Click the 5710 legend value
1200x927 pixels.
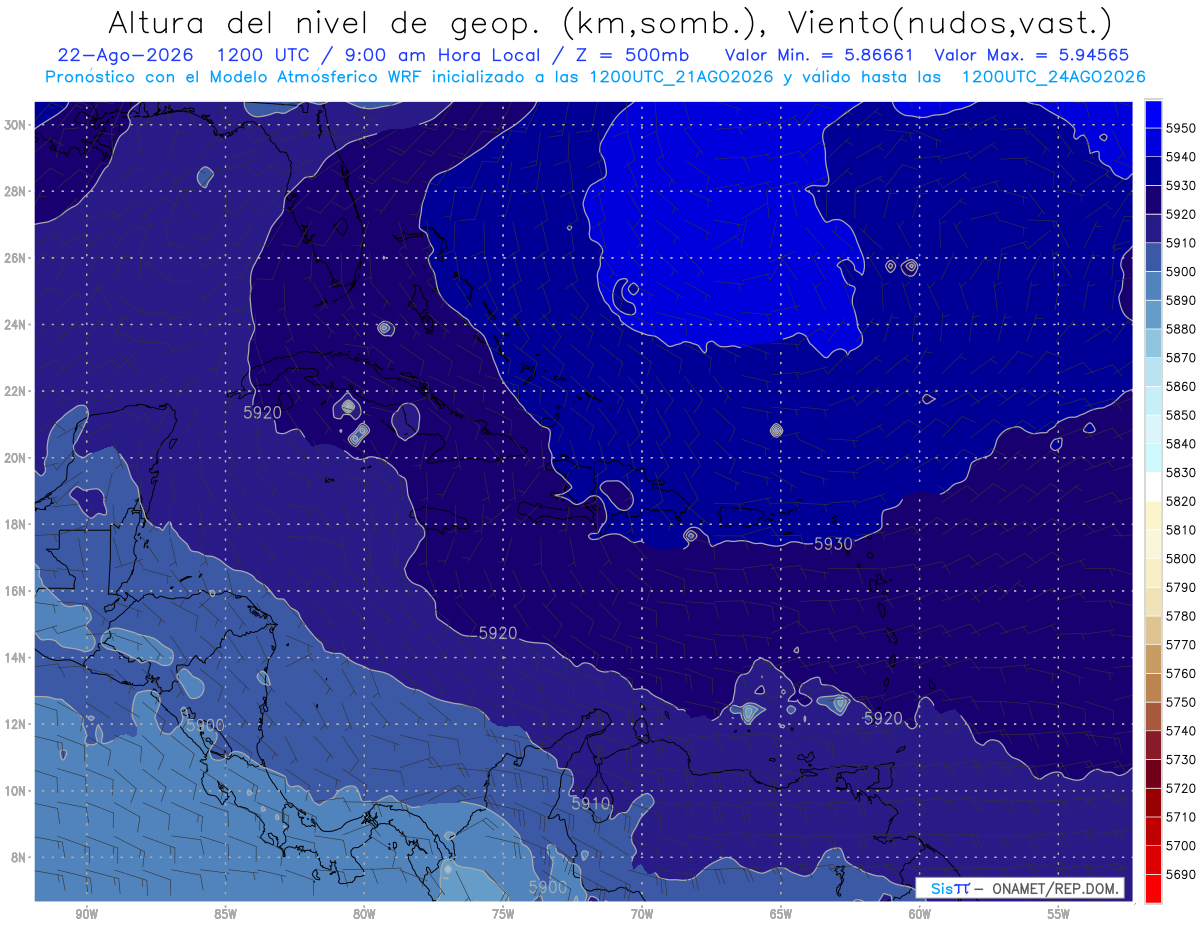click(x=1181, y=817)
